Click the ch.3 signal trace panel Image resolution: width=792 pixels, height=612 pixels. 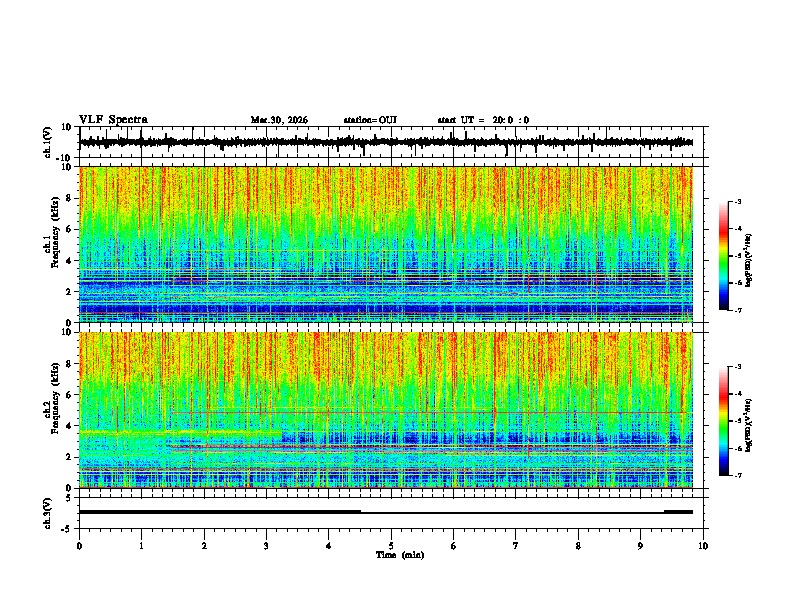tap(391, 513)
